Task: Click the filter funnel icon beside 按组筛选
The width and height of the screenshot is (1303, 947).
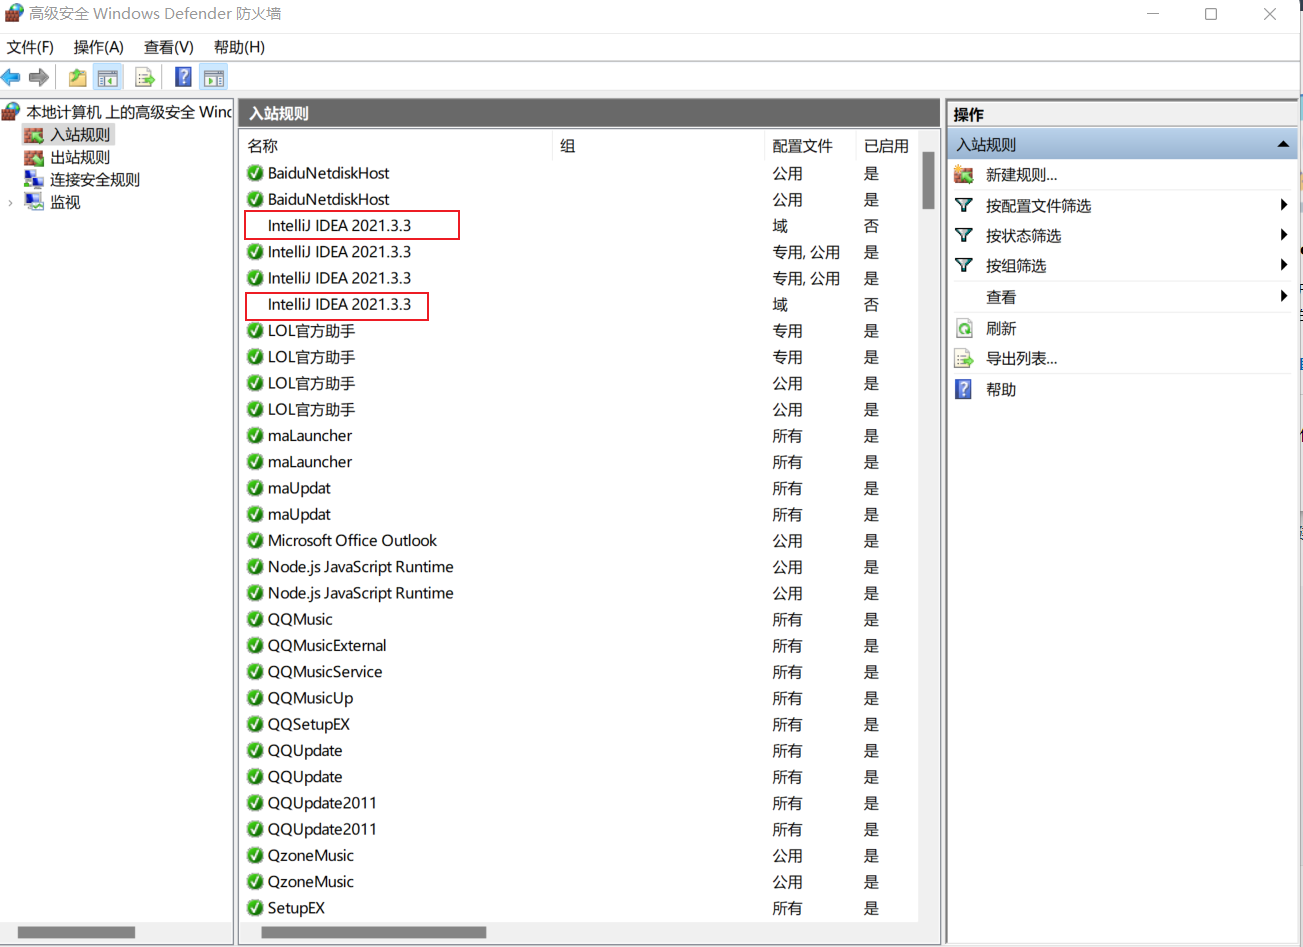Action: tap(964, 265)
